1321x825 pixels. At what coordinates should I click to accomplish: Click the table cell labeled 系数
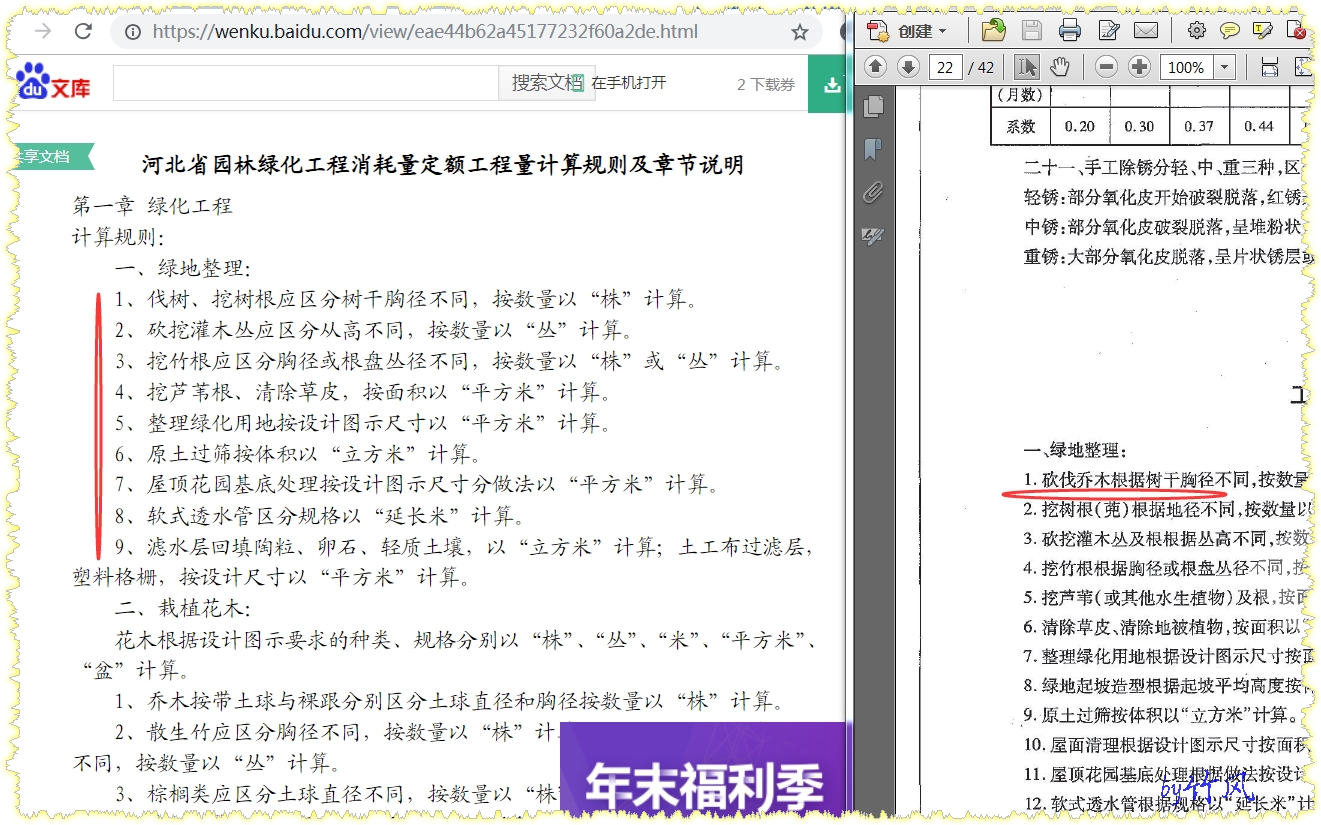(1021, 127)
